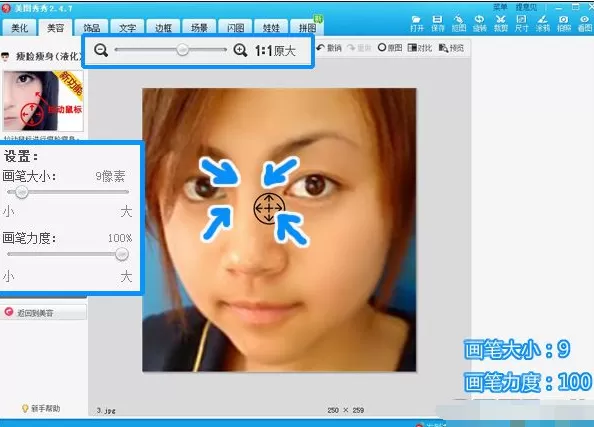
Task: Click the 旋转 (Rotate) icon
Action: [x=480, y=23]
